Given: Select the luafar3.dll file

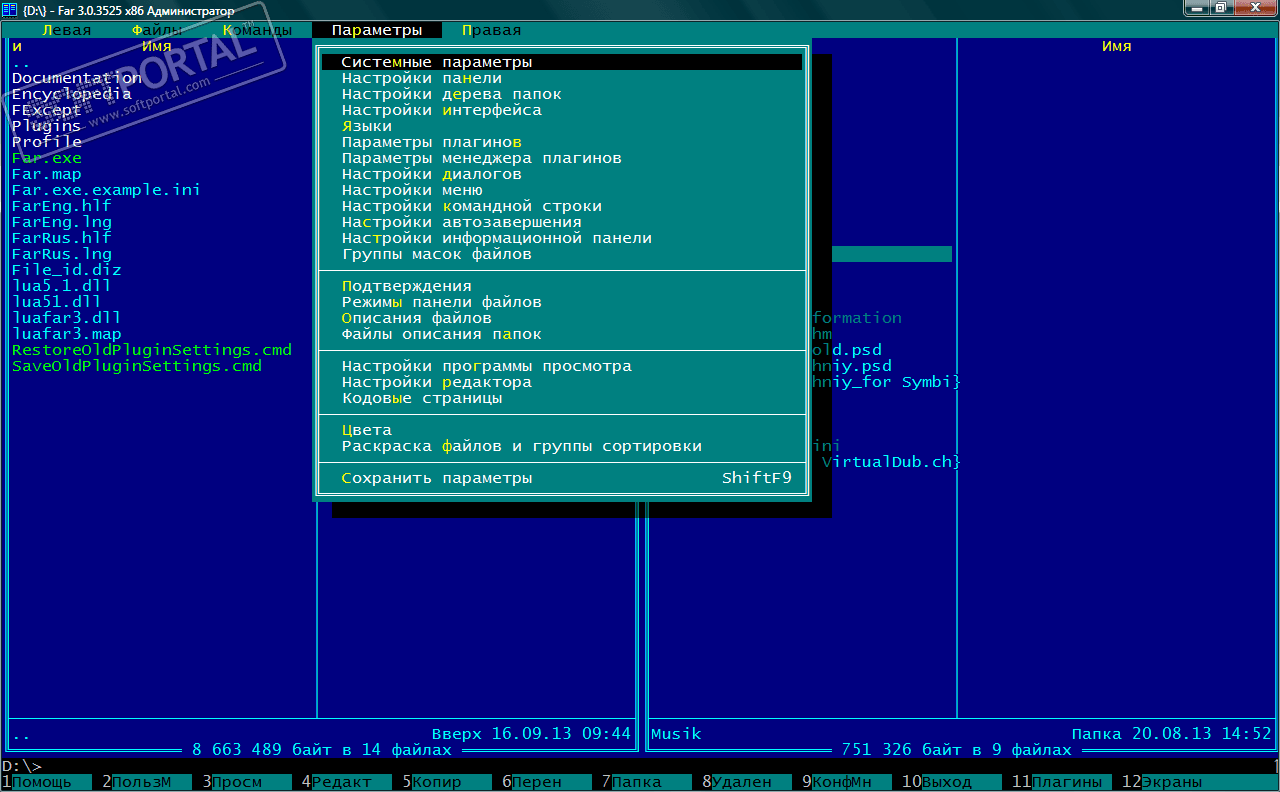Looking at the screenshot, I should point(67,318).
